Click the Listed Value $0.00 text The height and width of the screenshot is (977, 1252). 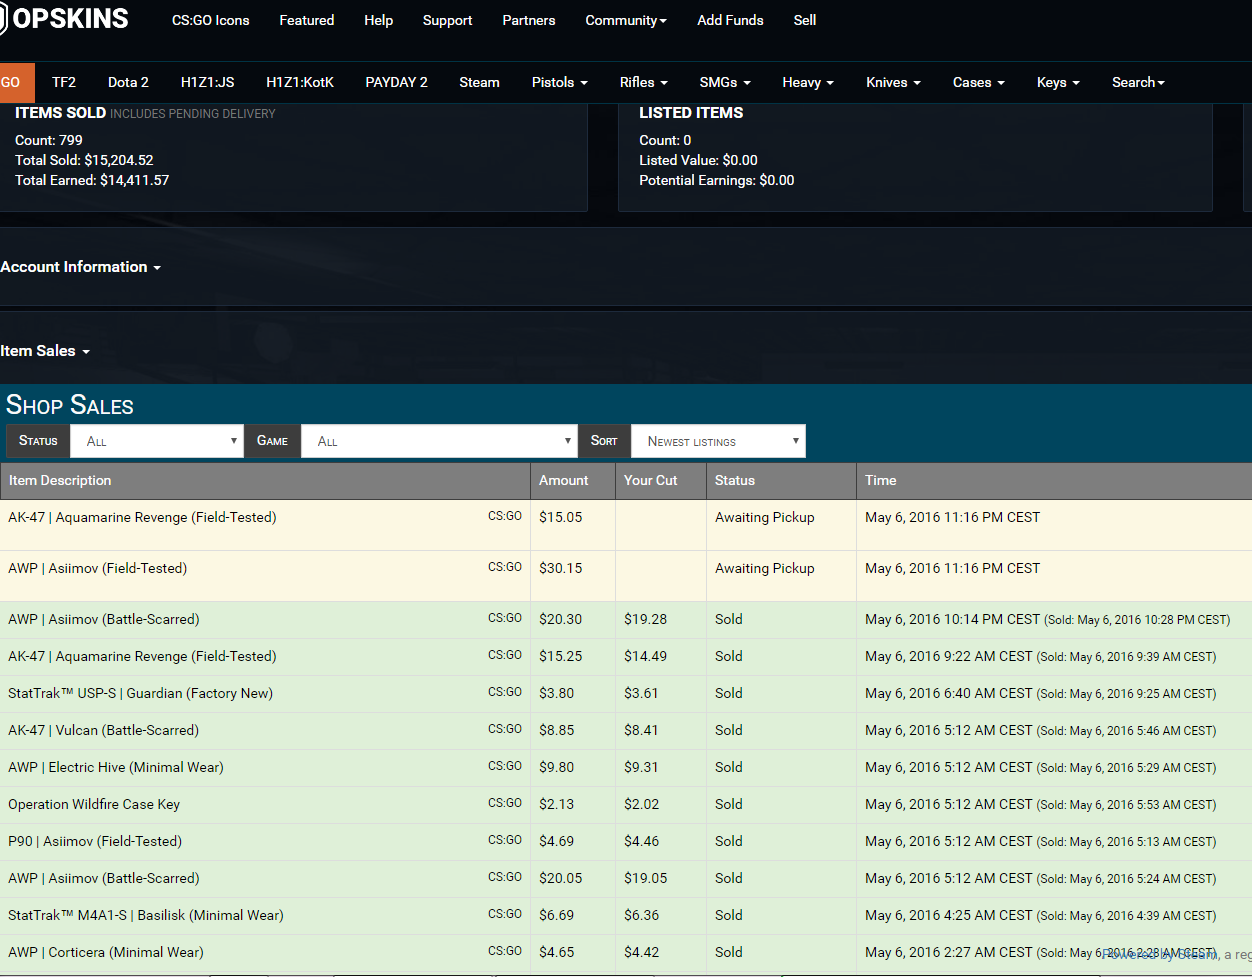click(x=698, y=160)
